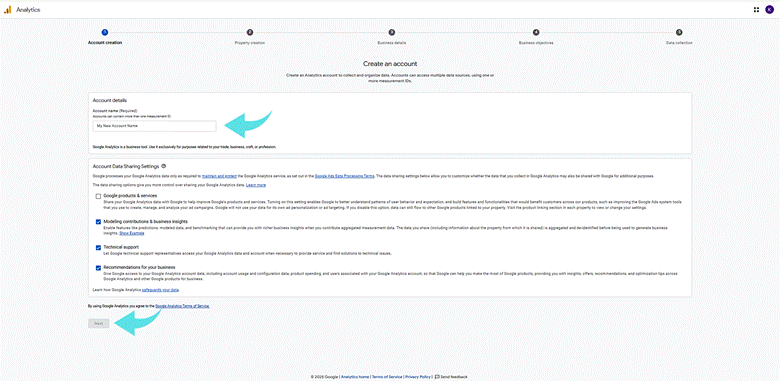
Task: Open the safeguards your data link
Action: 160,289
